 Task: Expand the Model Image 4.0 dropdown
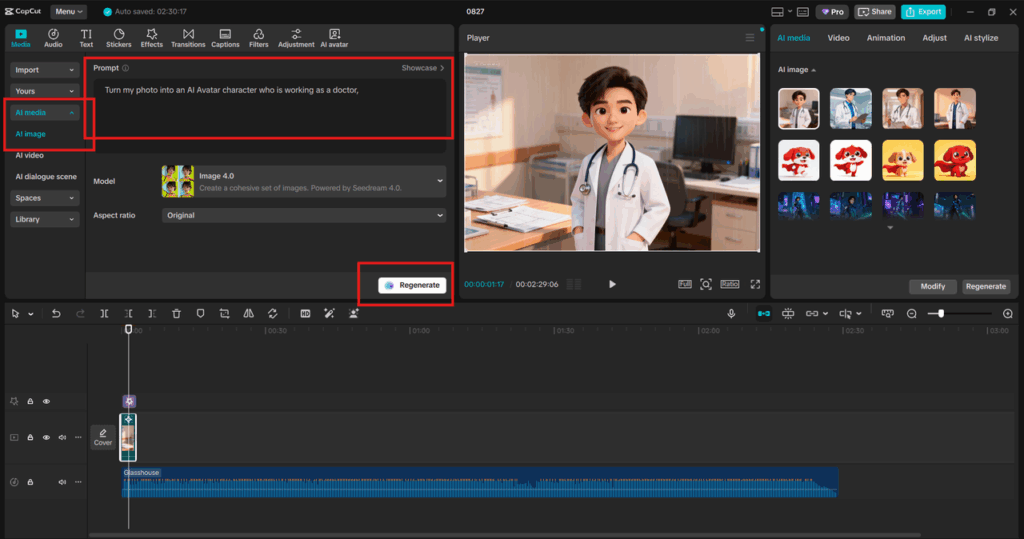440,181
